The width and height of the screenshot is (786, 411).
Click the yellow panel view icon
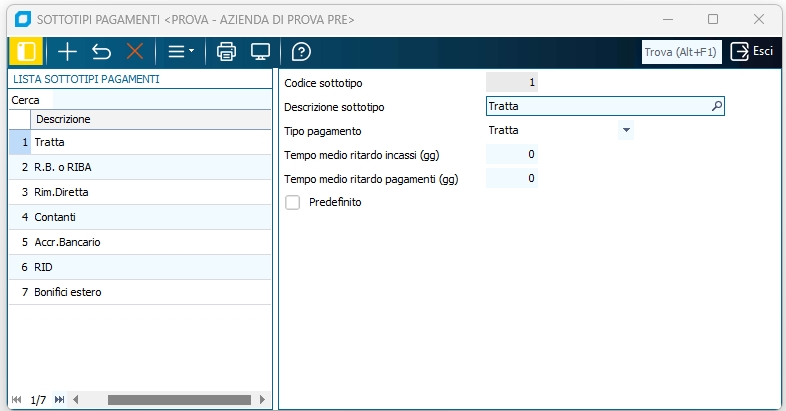[x=25, y=52]
